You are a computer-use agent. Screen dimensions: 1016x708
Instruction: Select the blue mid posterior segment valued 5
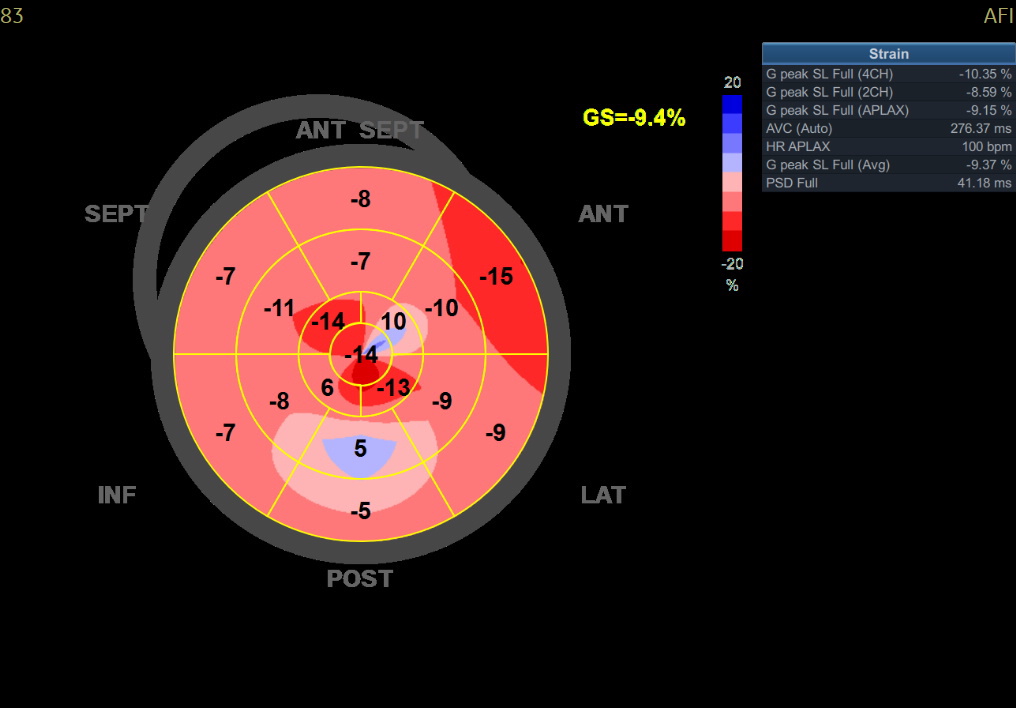[x=360, y=449]
